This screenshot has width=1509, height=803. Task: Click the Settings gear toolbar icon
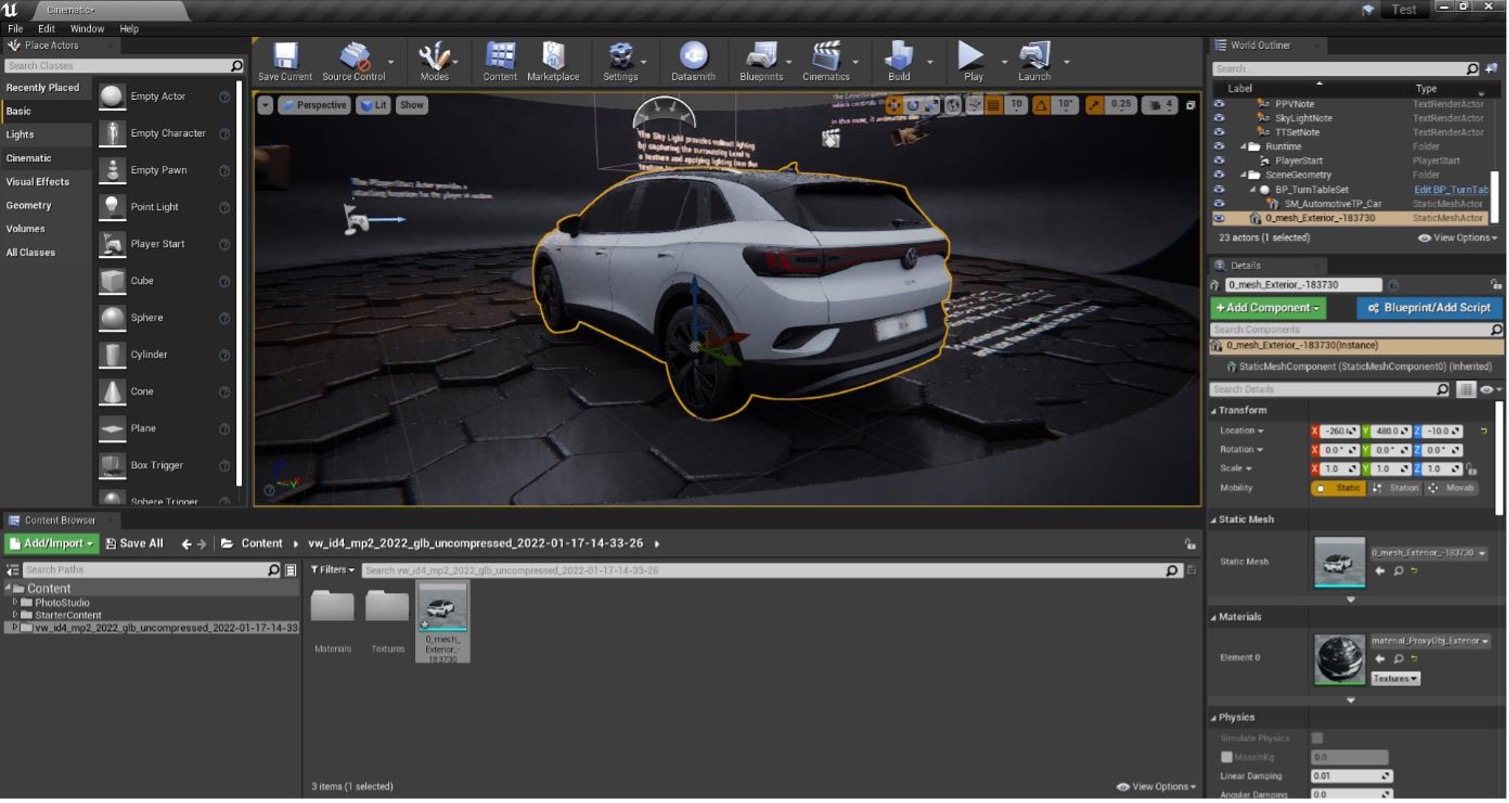point(620,56)
